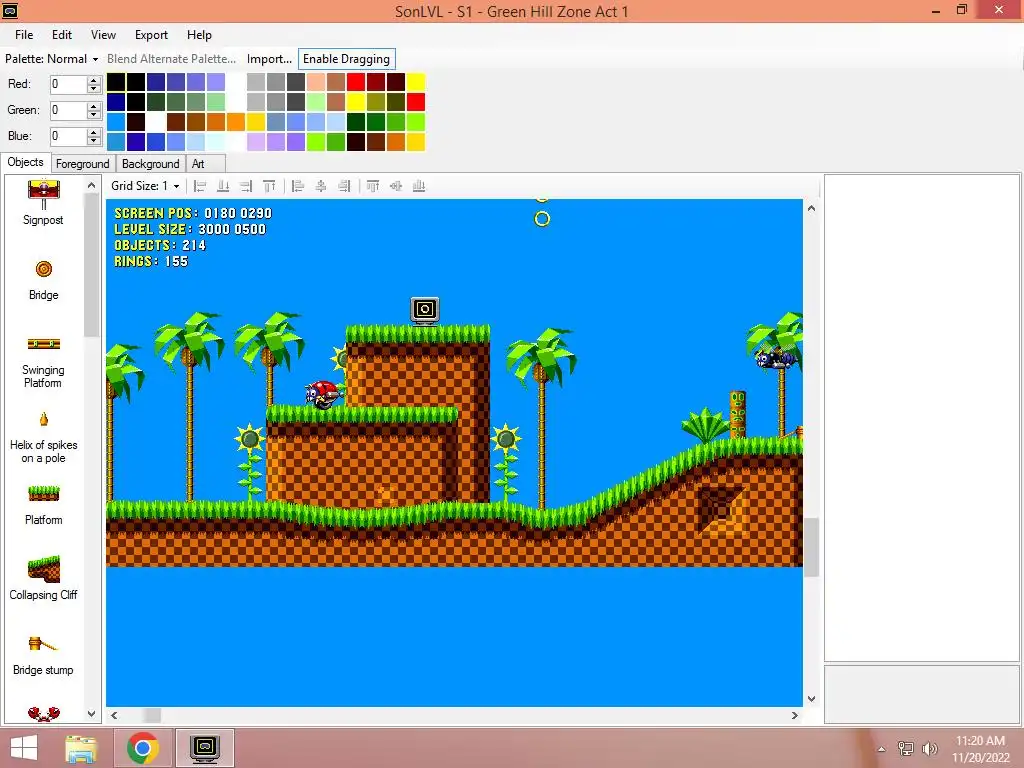Image resolution: width=1024 pixels, height=768 pixels.
Task: Pick the Bridge object from the list
Action: pyautogui.click(x=43, y=280)
